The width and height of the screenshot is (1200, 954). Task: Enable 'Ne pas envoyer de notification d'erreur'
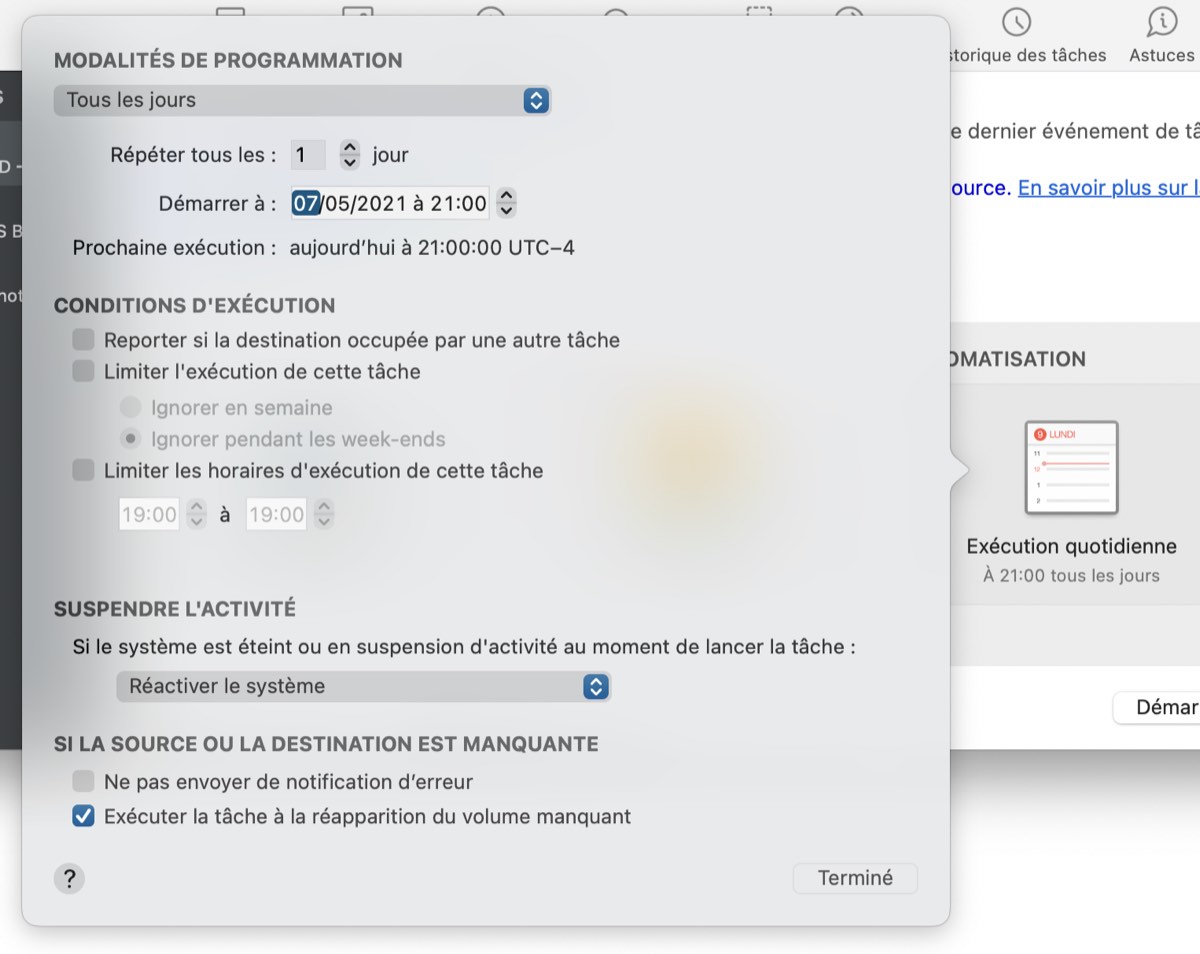(x=84, y=782)
